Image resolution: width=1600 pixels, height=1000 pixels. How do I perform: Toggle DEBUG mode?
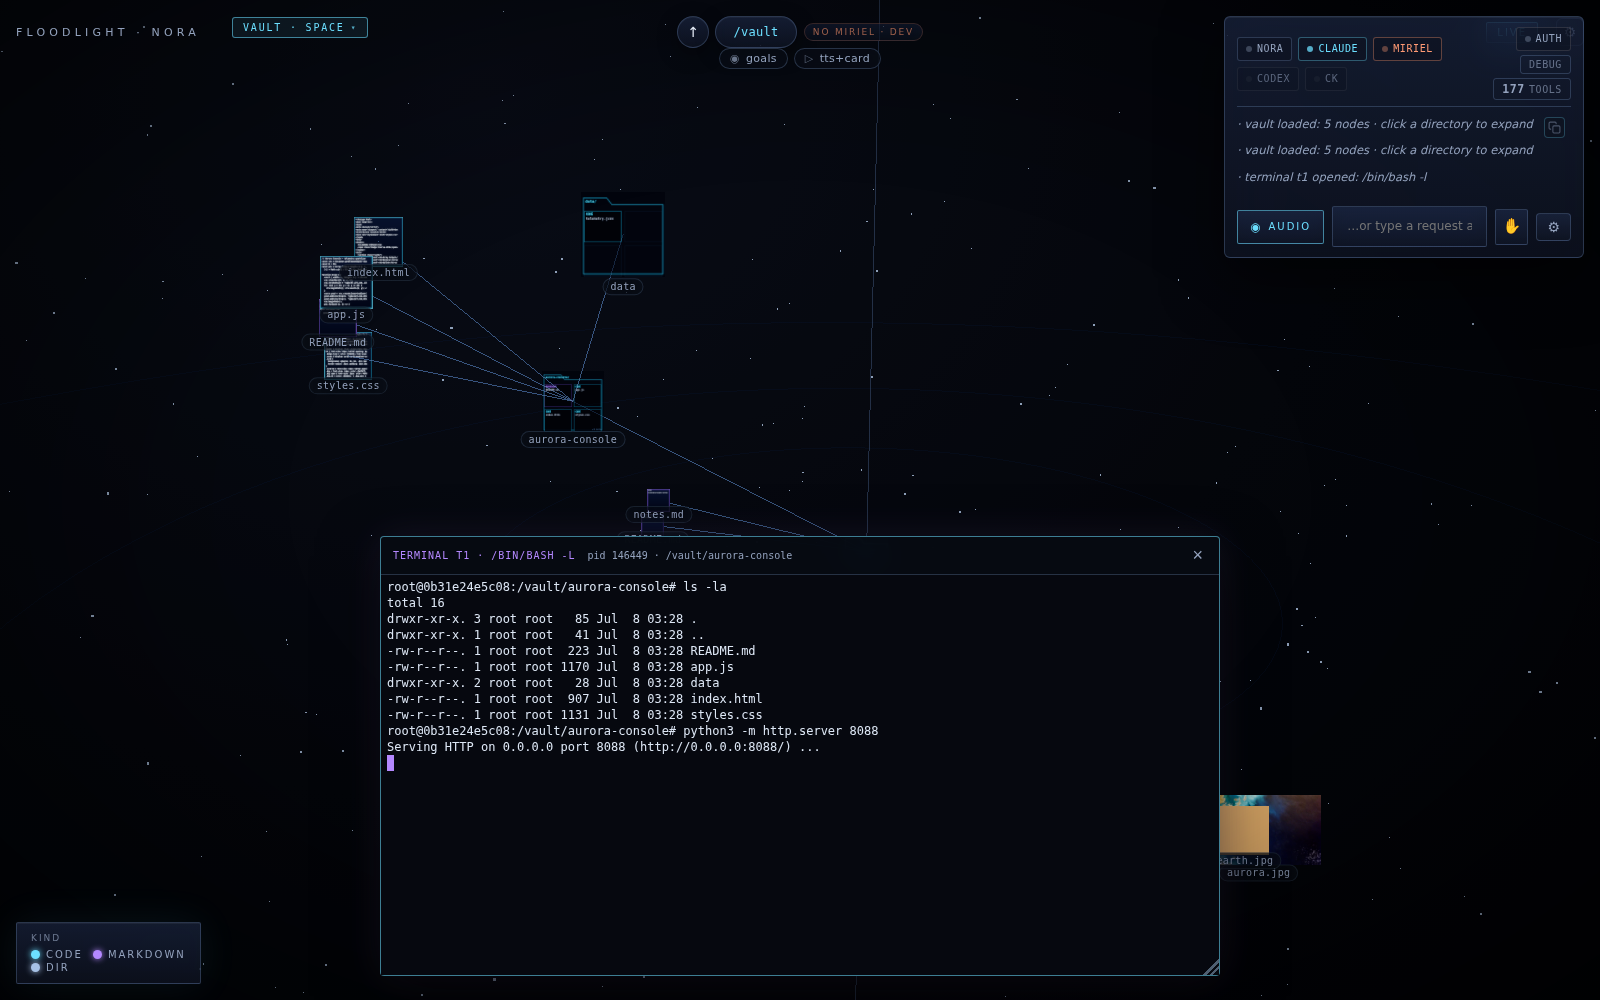coord(1545,65)
